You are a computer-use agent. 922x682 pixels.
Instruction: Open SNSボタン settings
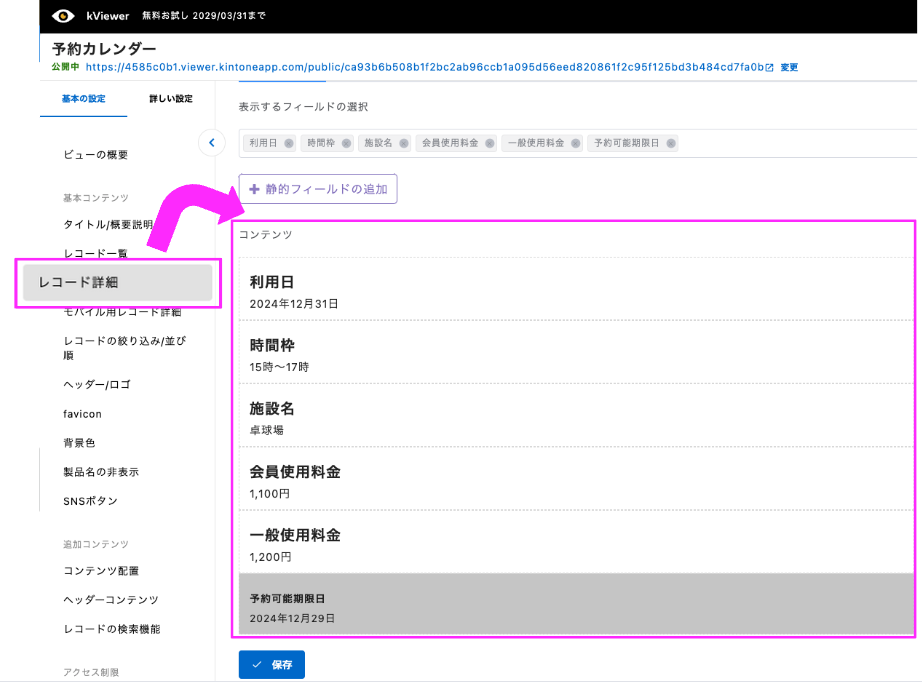pyautogui.click(x=91, y=501)
